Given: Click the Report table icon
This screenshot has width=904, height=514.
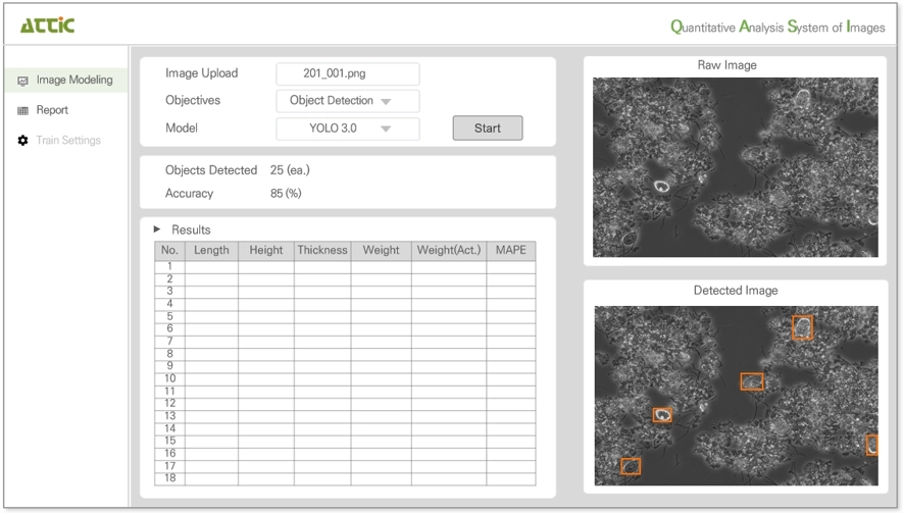Looking at the screenshot, I should click(22, 111).
